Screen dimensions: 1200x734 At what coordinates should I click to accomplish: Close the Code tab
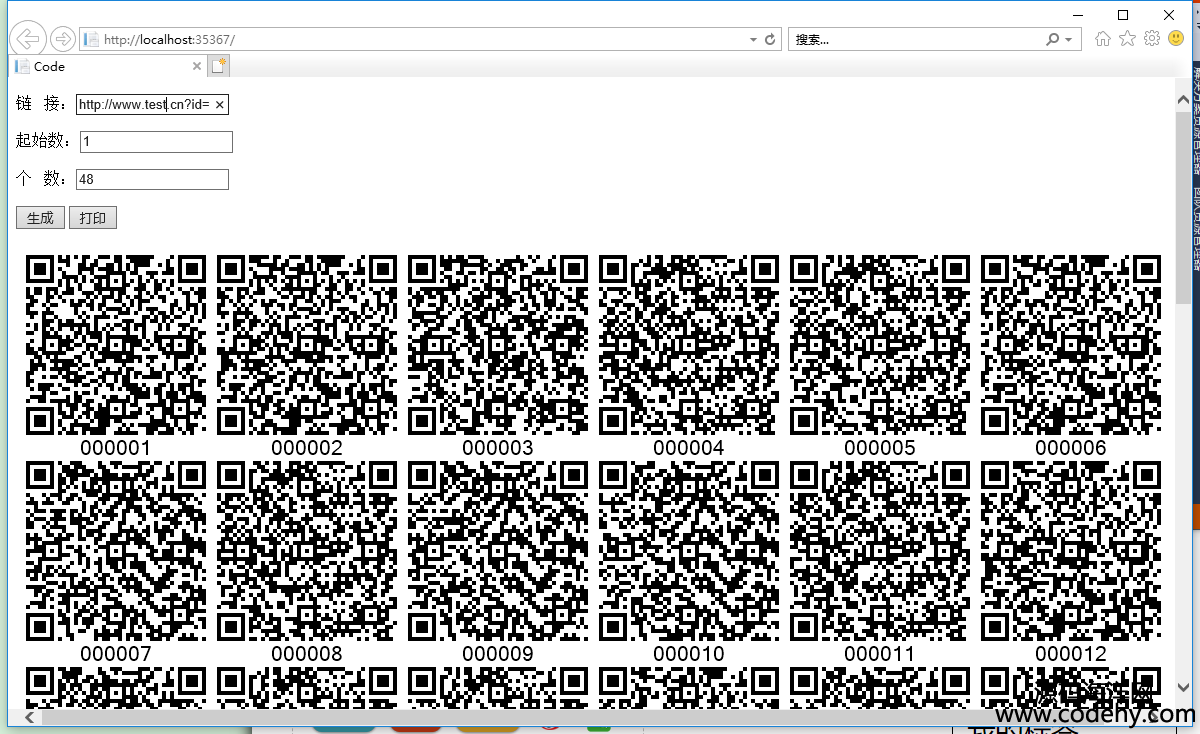(x=196, y=66)
